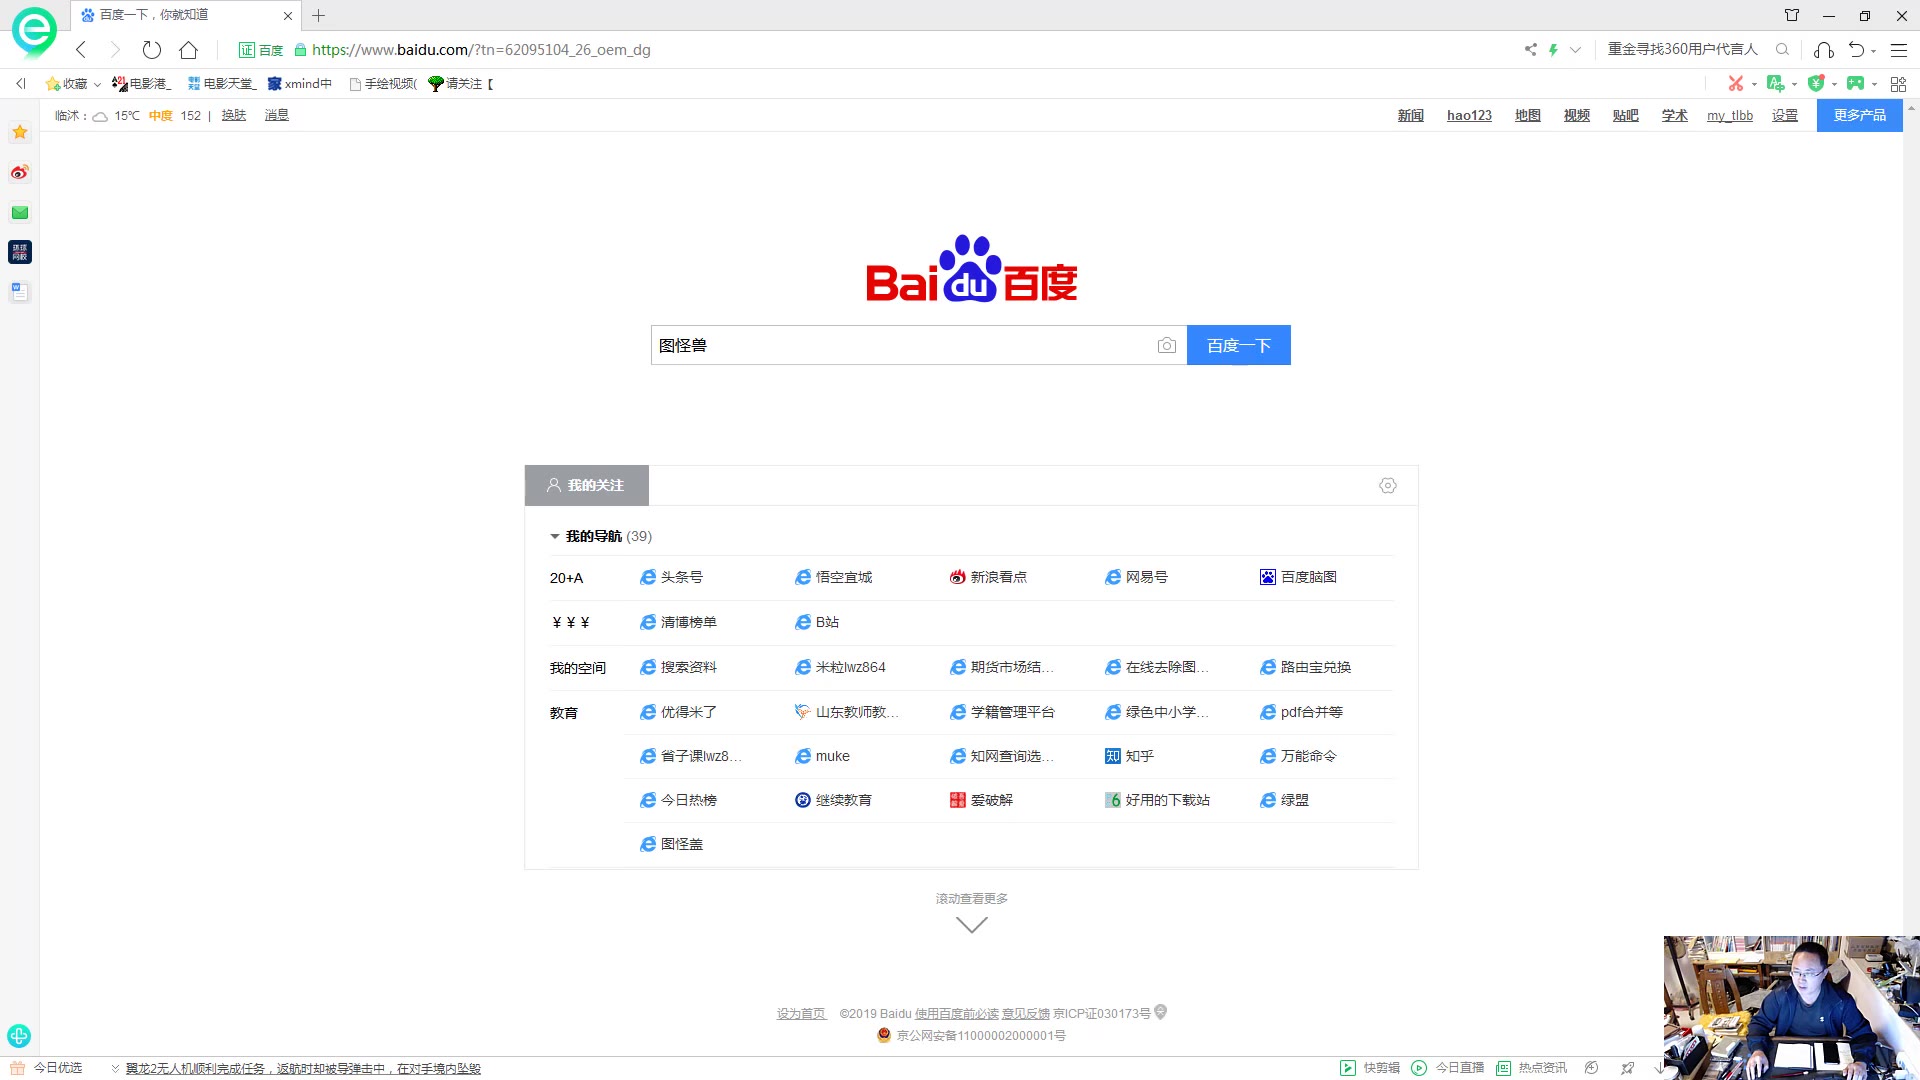1920x1080 pixels.
Task: Click 今日直播 in the status bar
Action: (1448, 1068)
